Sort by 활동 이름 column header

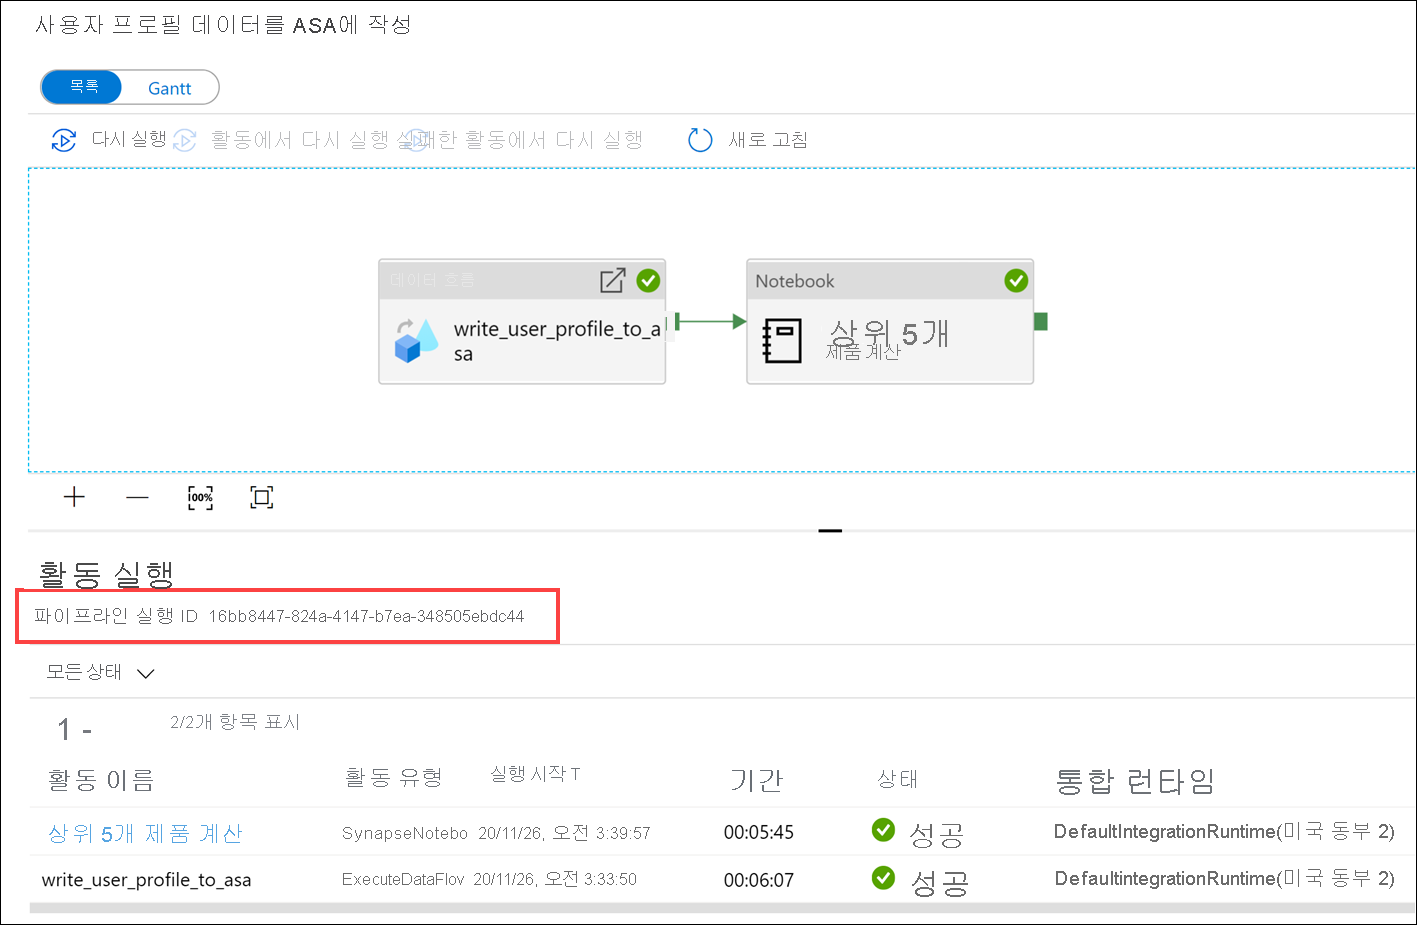tap(101, 780)
